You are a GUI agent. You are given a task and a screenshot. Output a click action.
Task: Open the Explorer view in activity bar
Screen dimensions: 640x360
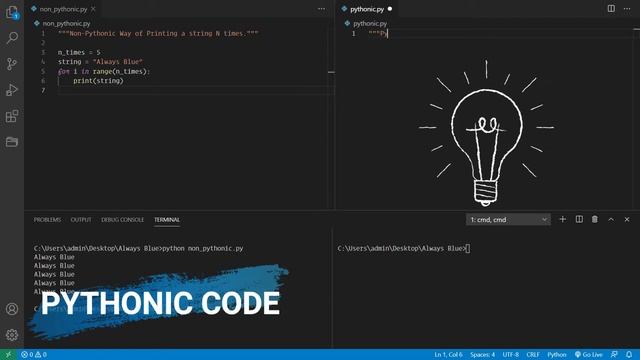[x=12, y=12]
